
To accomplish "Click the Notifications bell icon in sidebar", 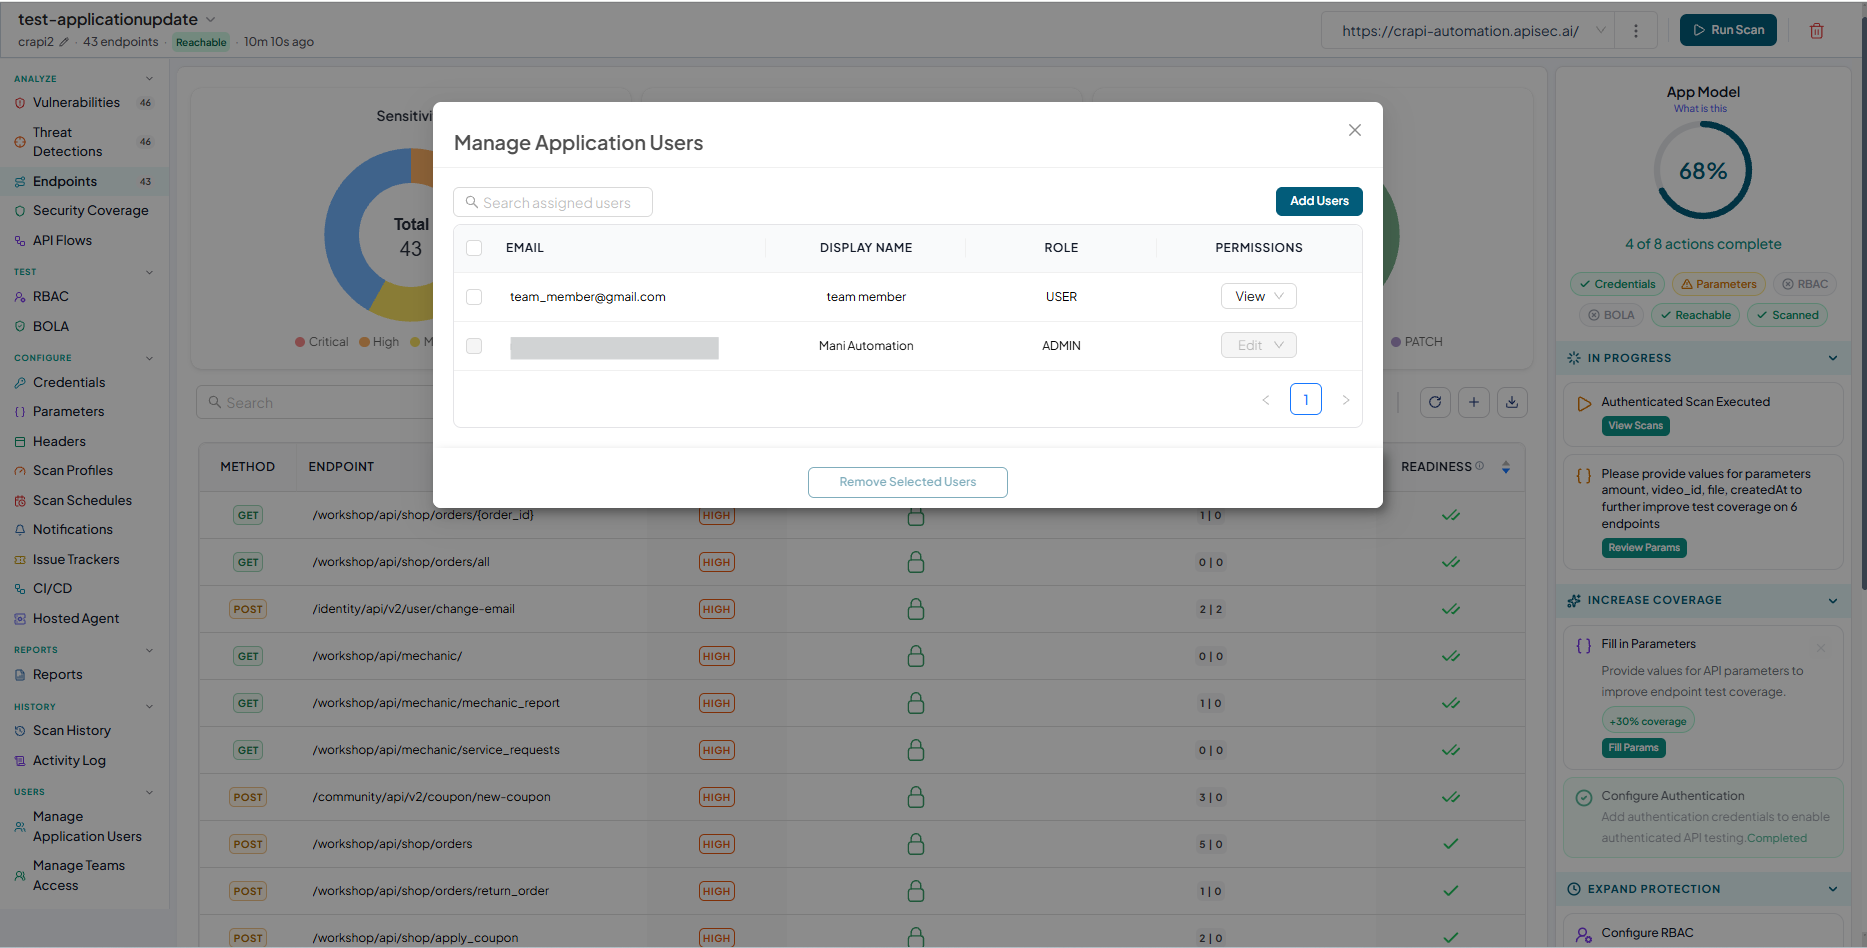I will pyautogui.click(x=20, y=530).
